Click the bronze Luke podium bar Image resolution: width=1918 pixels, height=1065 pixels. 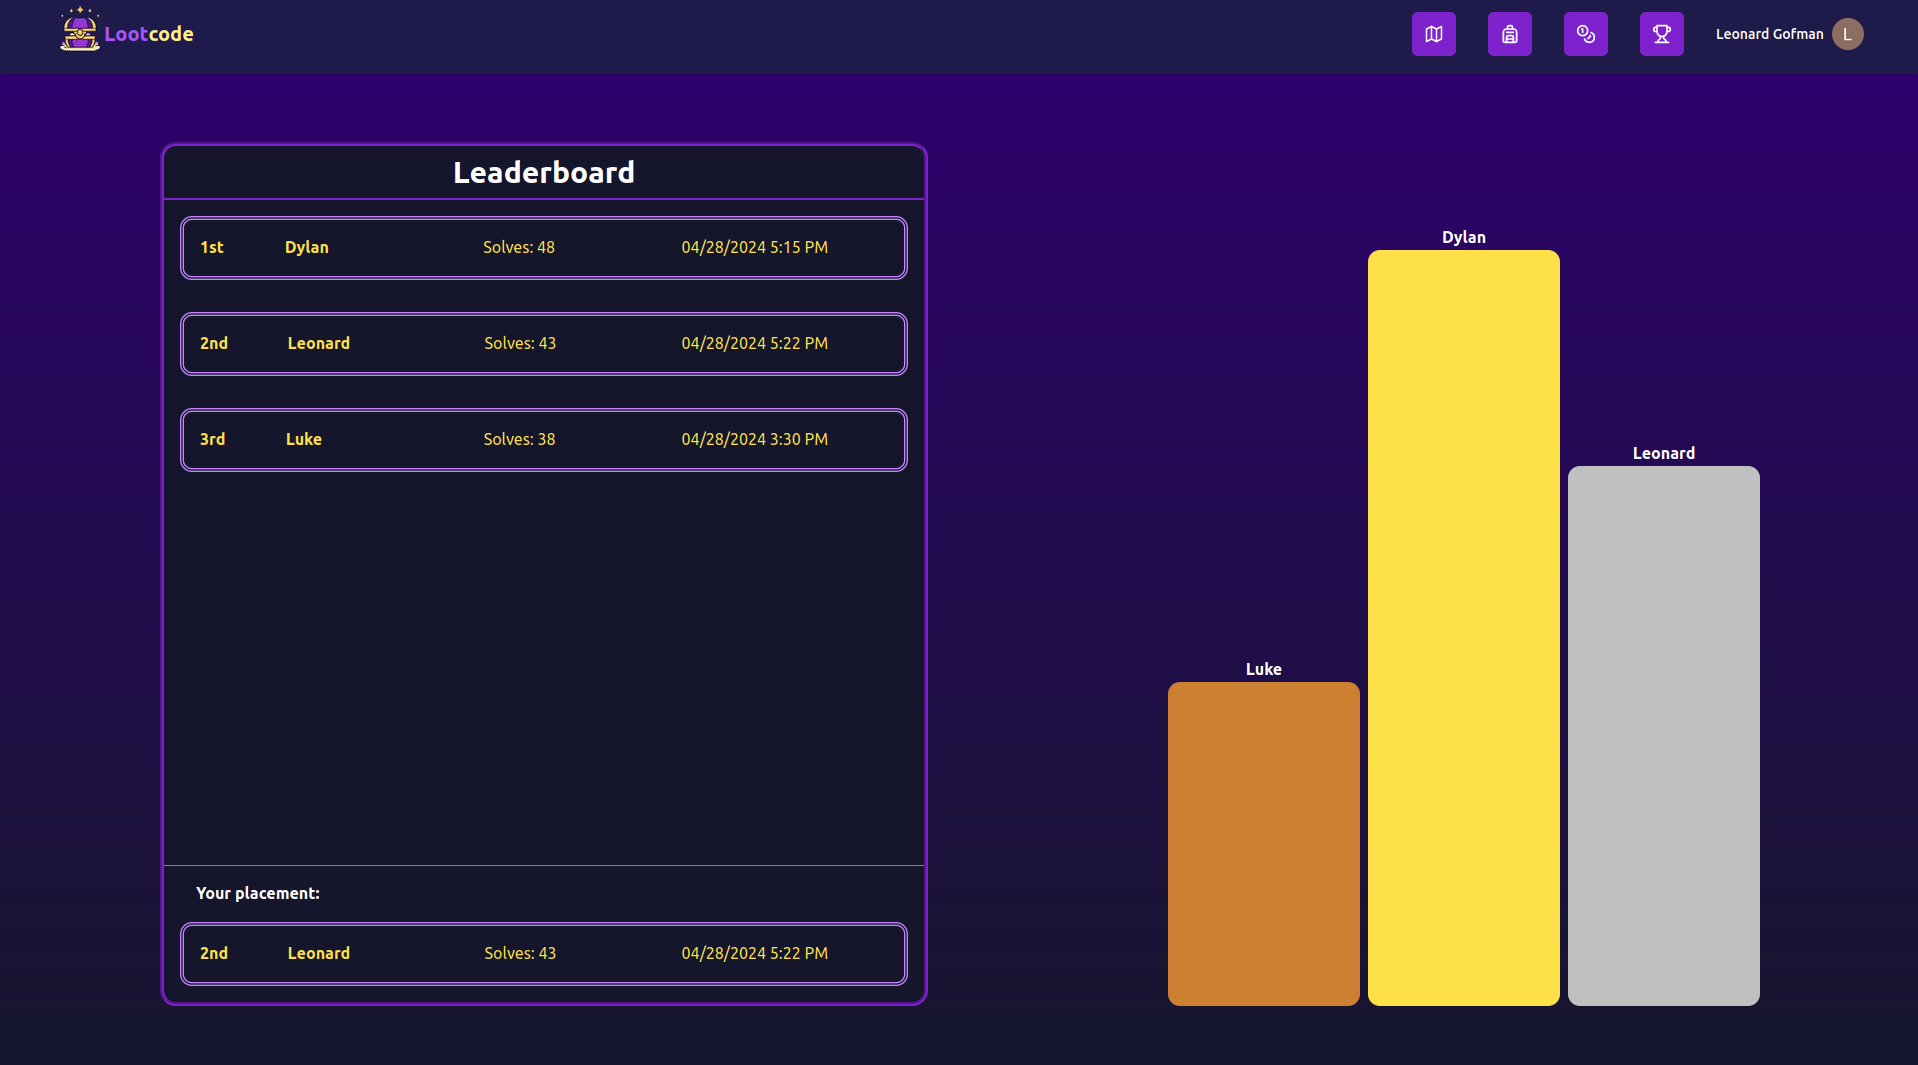click(x=1264, y=844)
